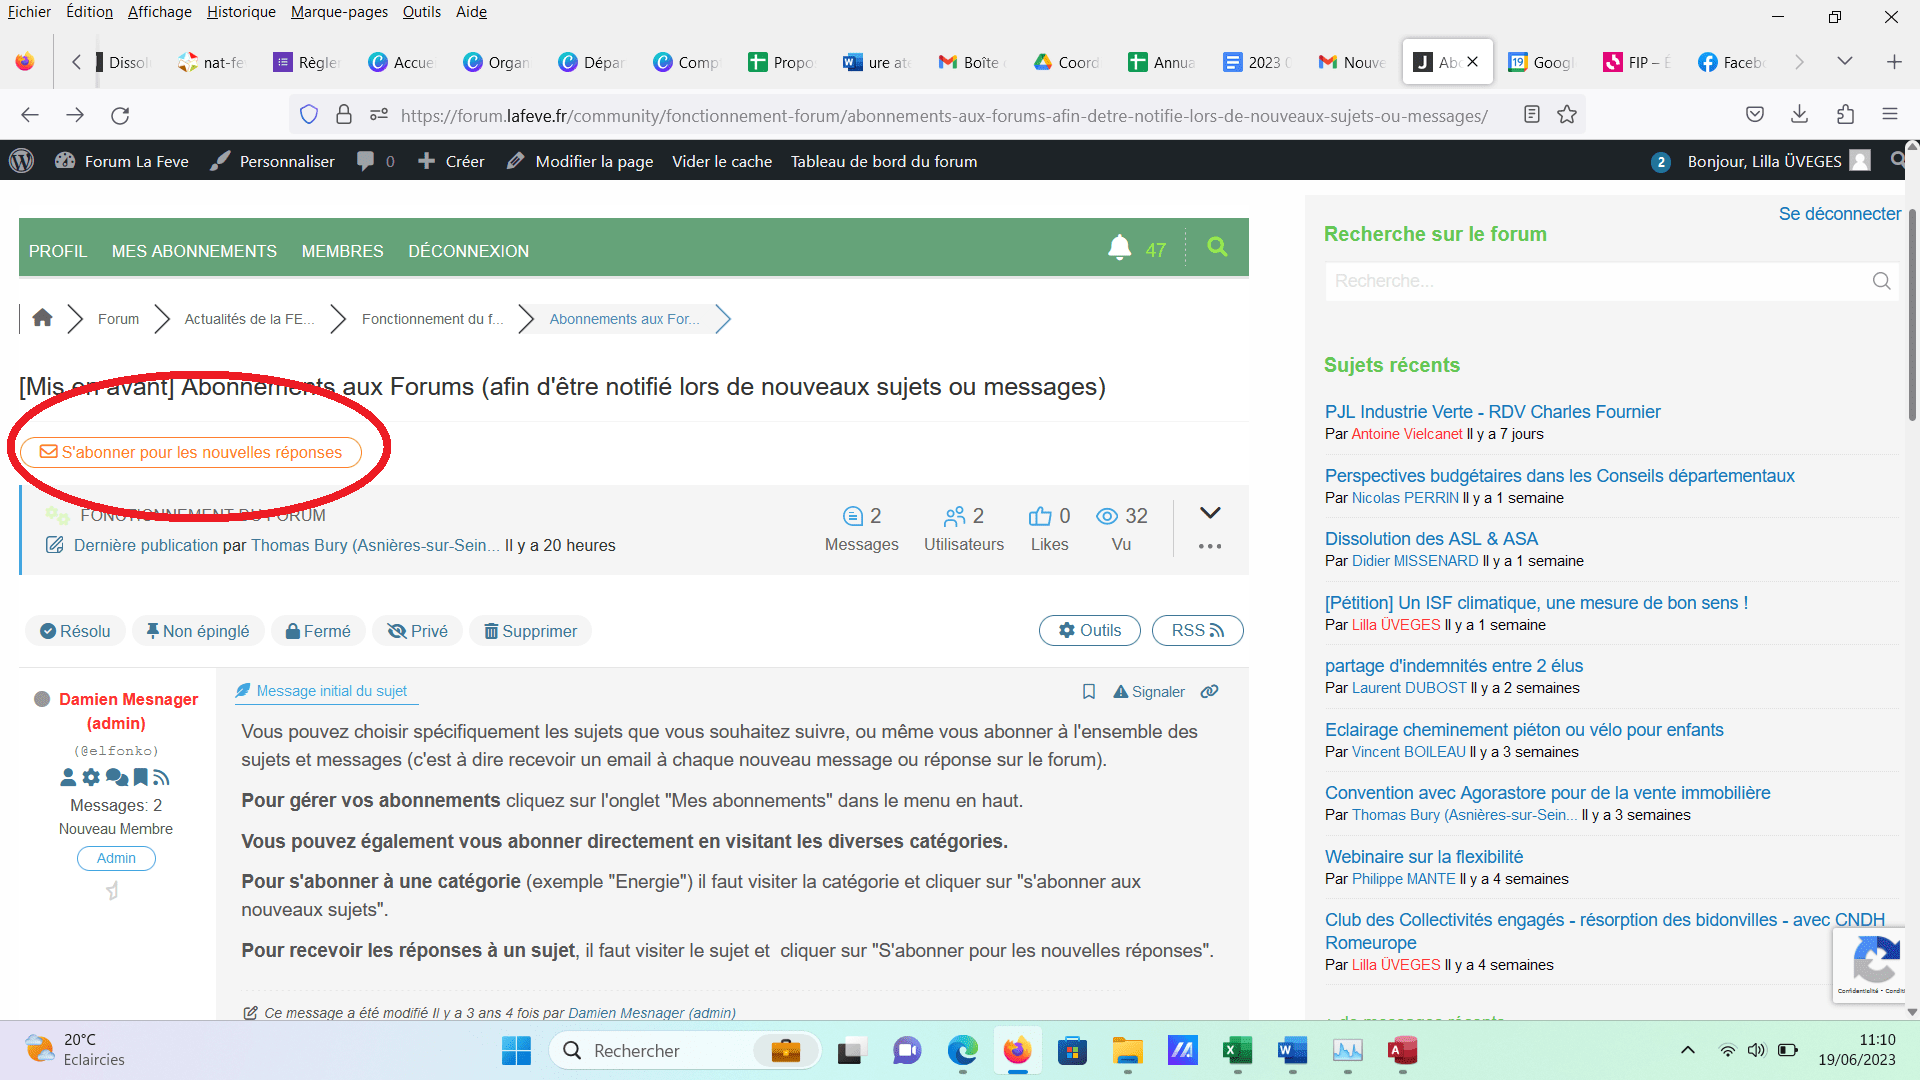Open Reader view icon in address bar

1531,115
